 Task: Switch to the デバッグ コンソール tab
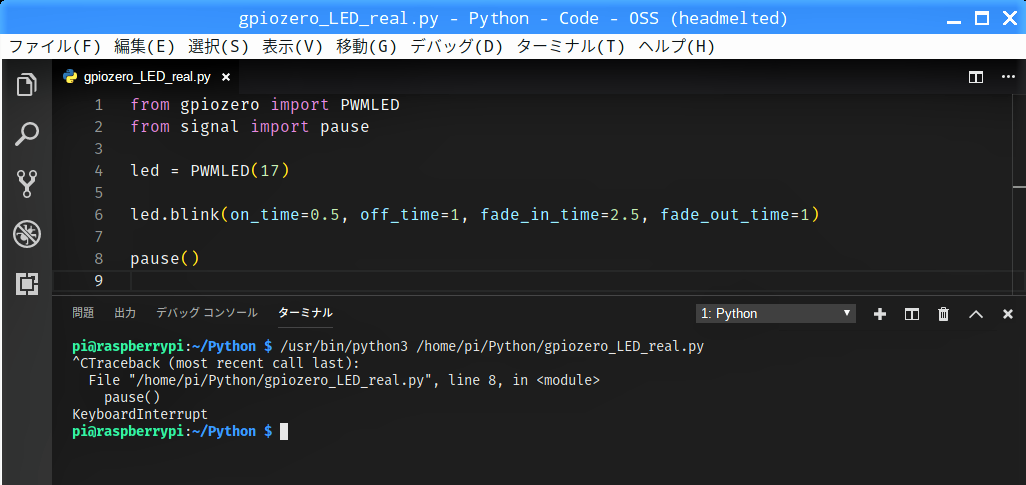(x=207, y=313)
